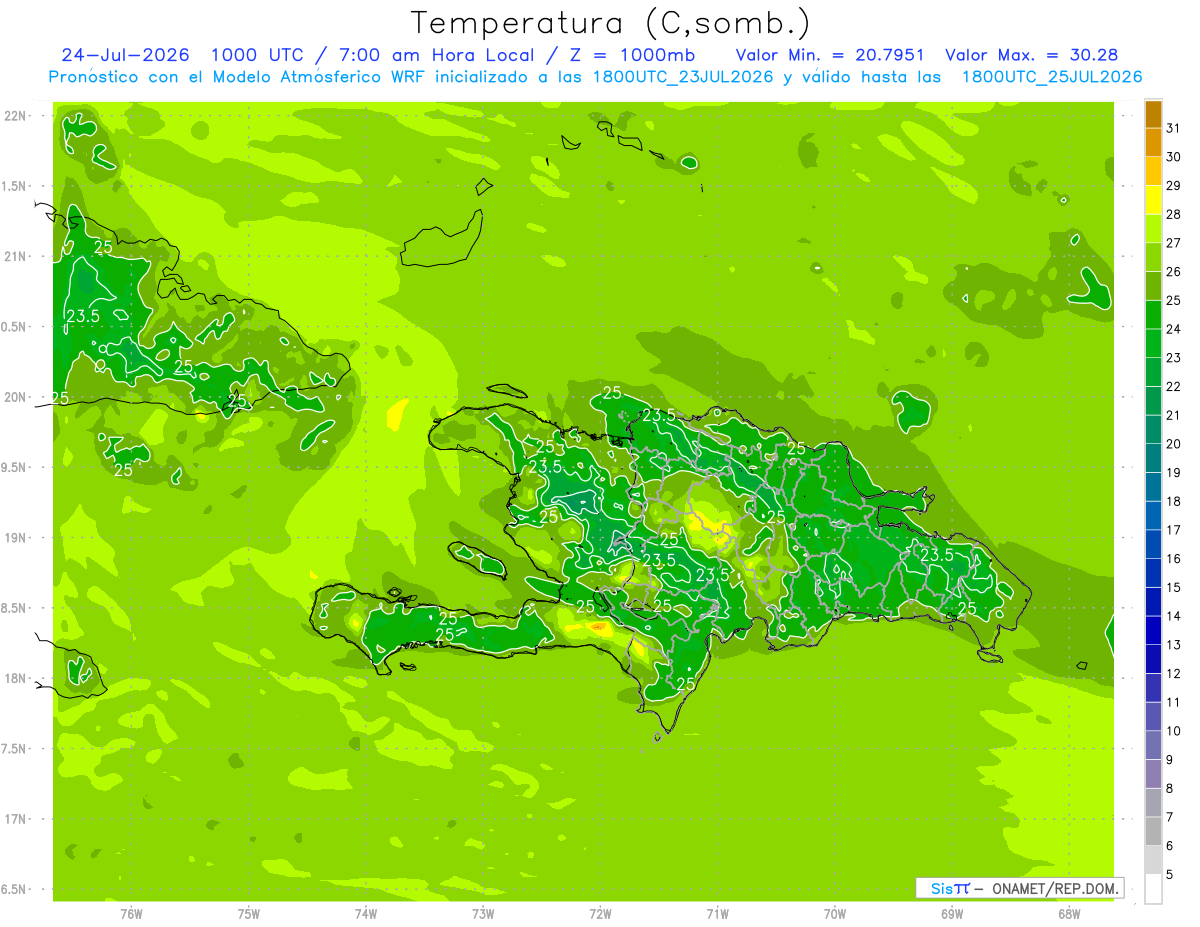Click the "68W" longitude axis label

pyautogui.click(x=1069, y=914)
